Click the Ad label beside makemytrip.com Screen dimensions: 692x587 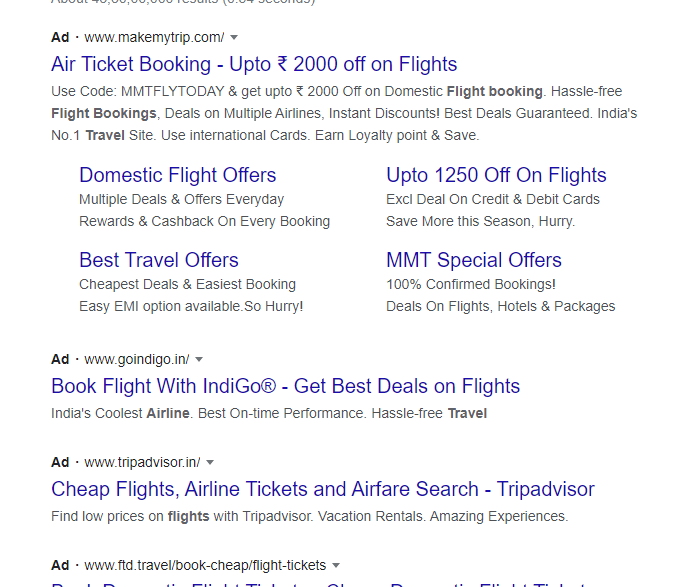pos(60,38)
